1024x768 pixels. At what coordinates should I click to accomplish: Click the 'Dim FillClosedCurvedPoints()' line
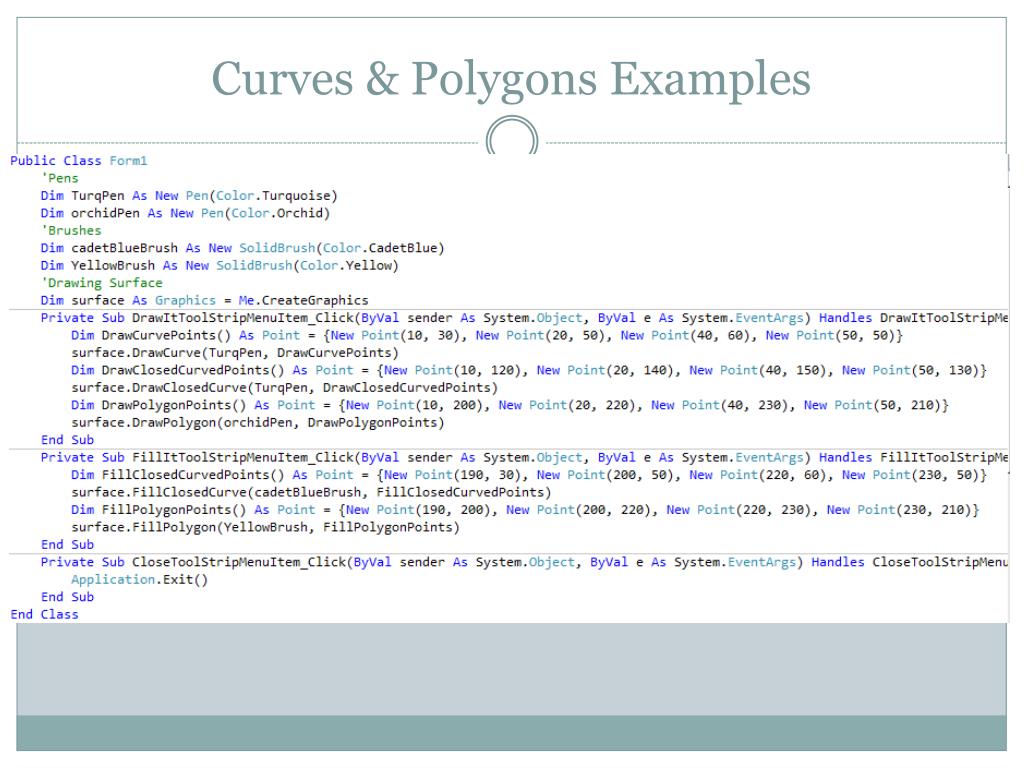[529, 475]
